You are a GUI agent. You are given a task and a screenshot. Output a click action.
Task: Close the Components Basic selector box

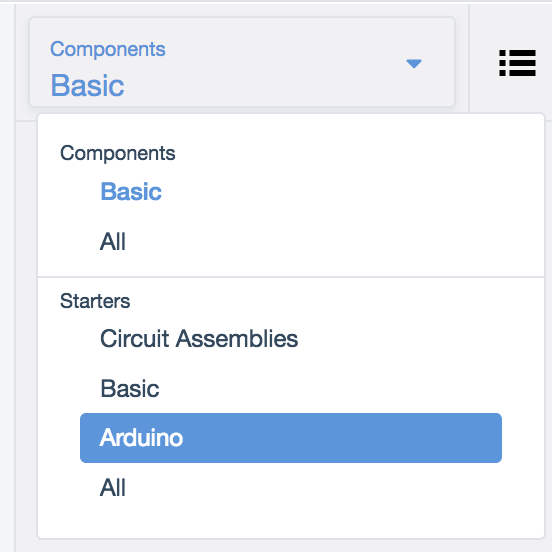point(242,62)
